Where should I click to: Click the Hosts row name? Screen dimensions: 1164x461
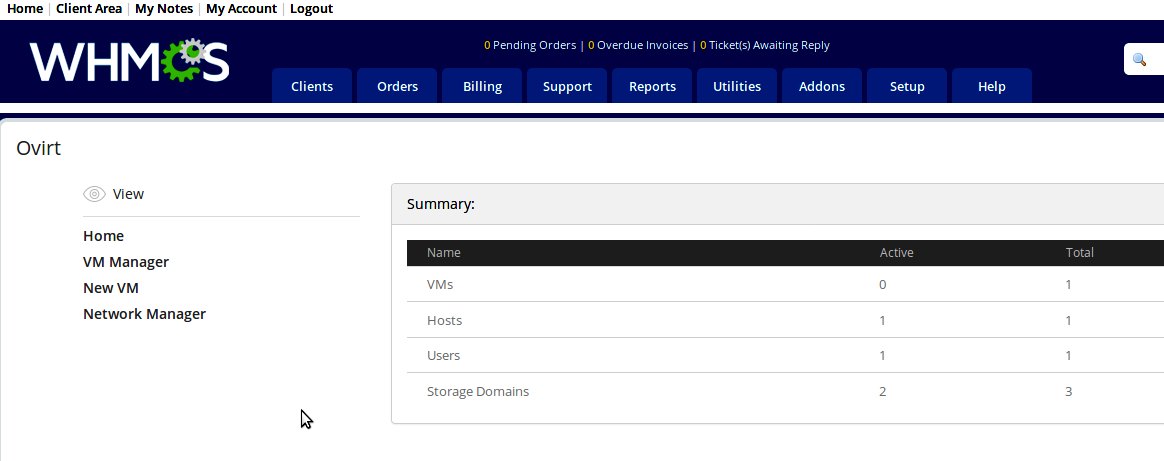pyautogui.click(x=445, y=321)
